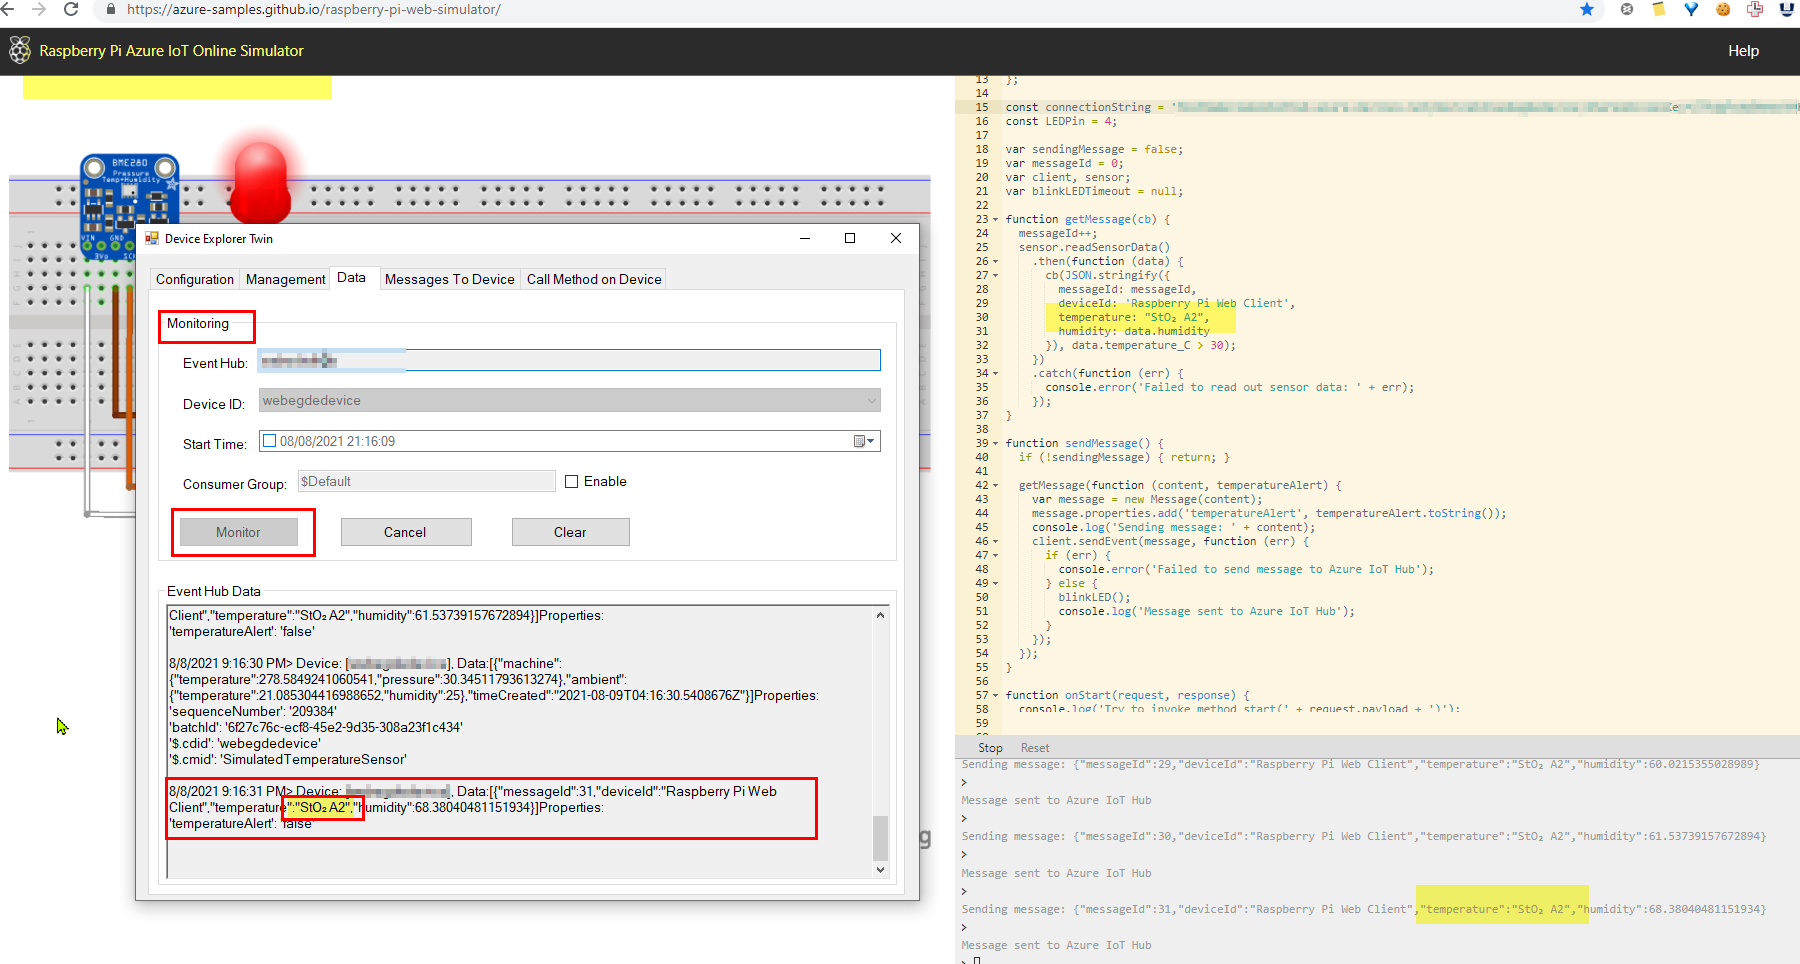Open the navy shield extension icon
Screen dimensions: 1800x964
point(1787,9)
